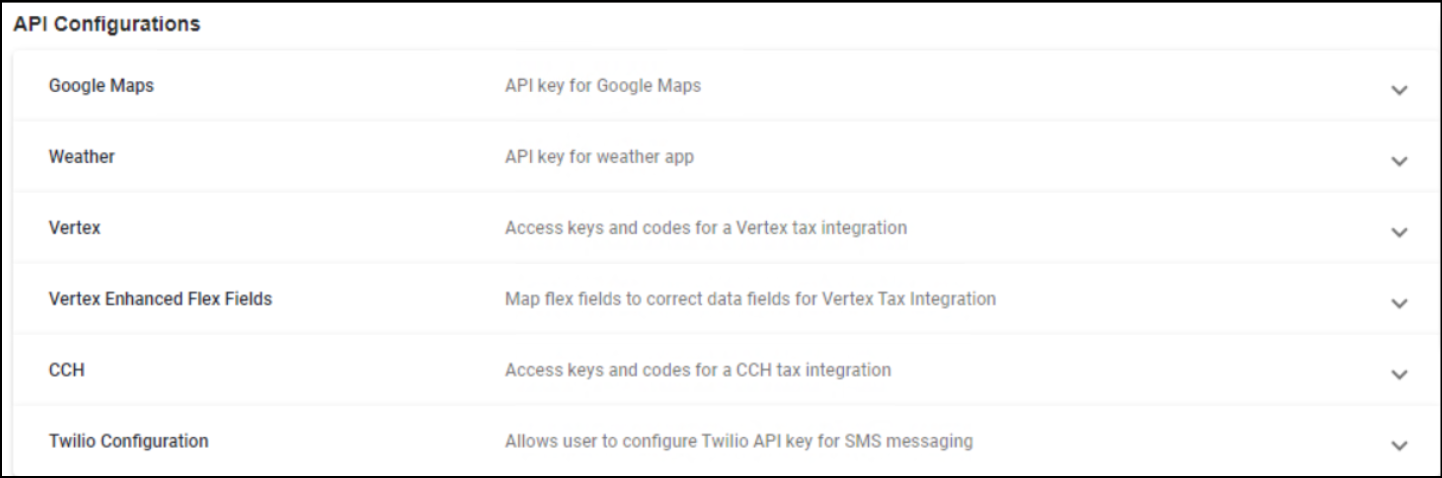This screenshot has width=1442, height=478.
Task: Click the API Configurations heading
Action: point(107,25)
